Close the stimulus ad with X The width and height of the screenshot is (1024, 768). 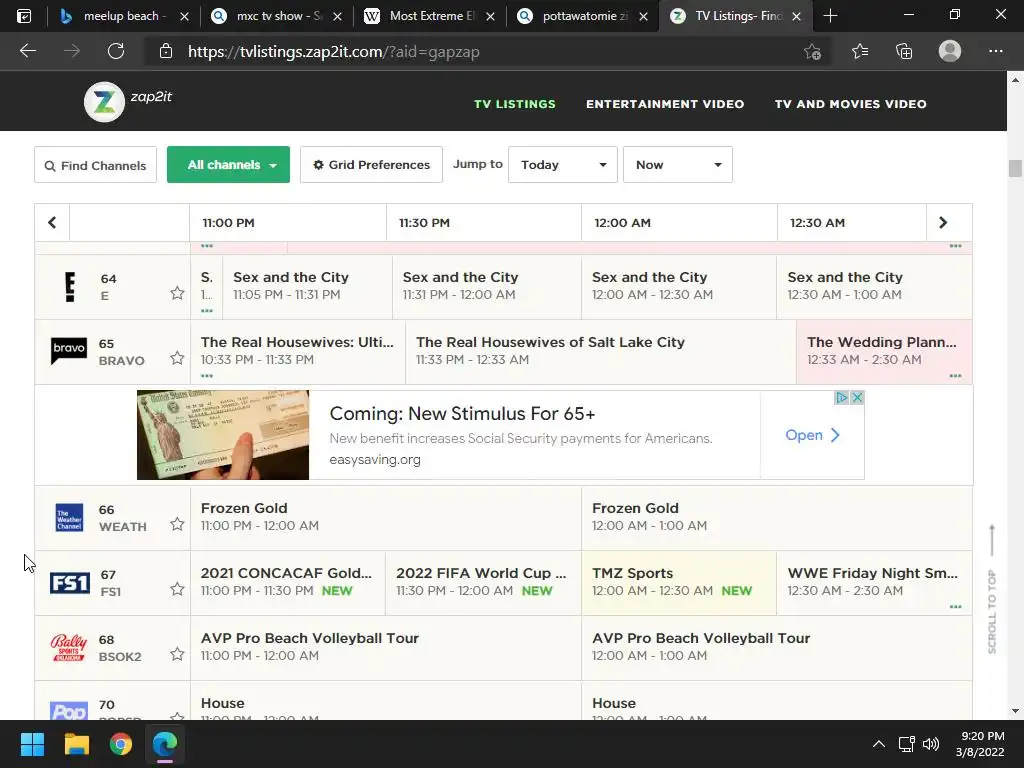click(x=857, y=397)
